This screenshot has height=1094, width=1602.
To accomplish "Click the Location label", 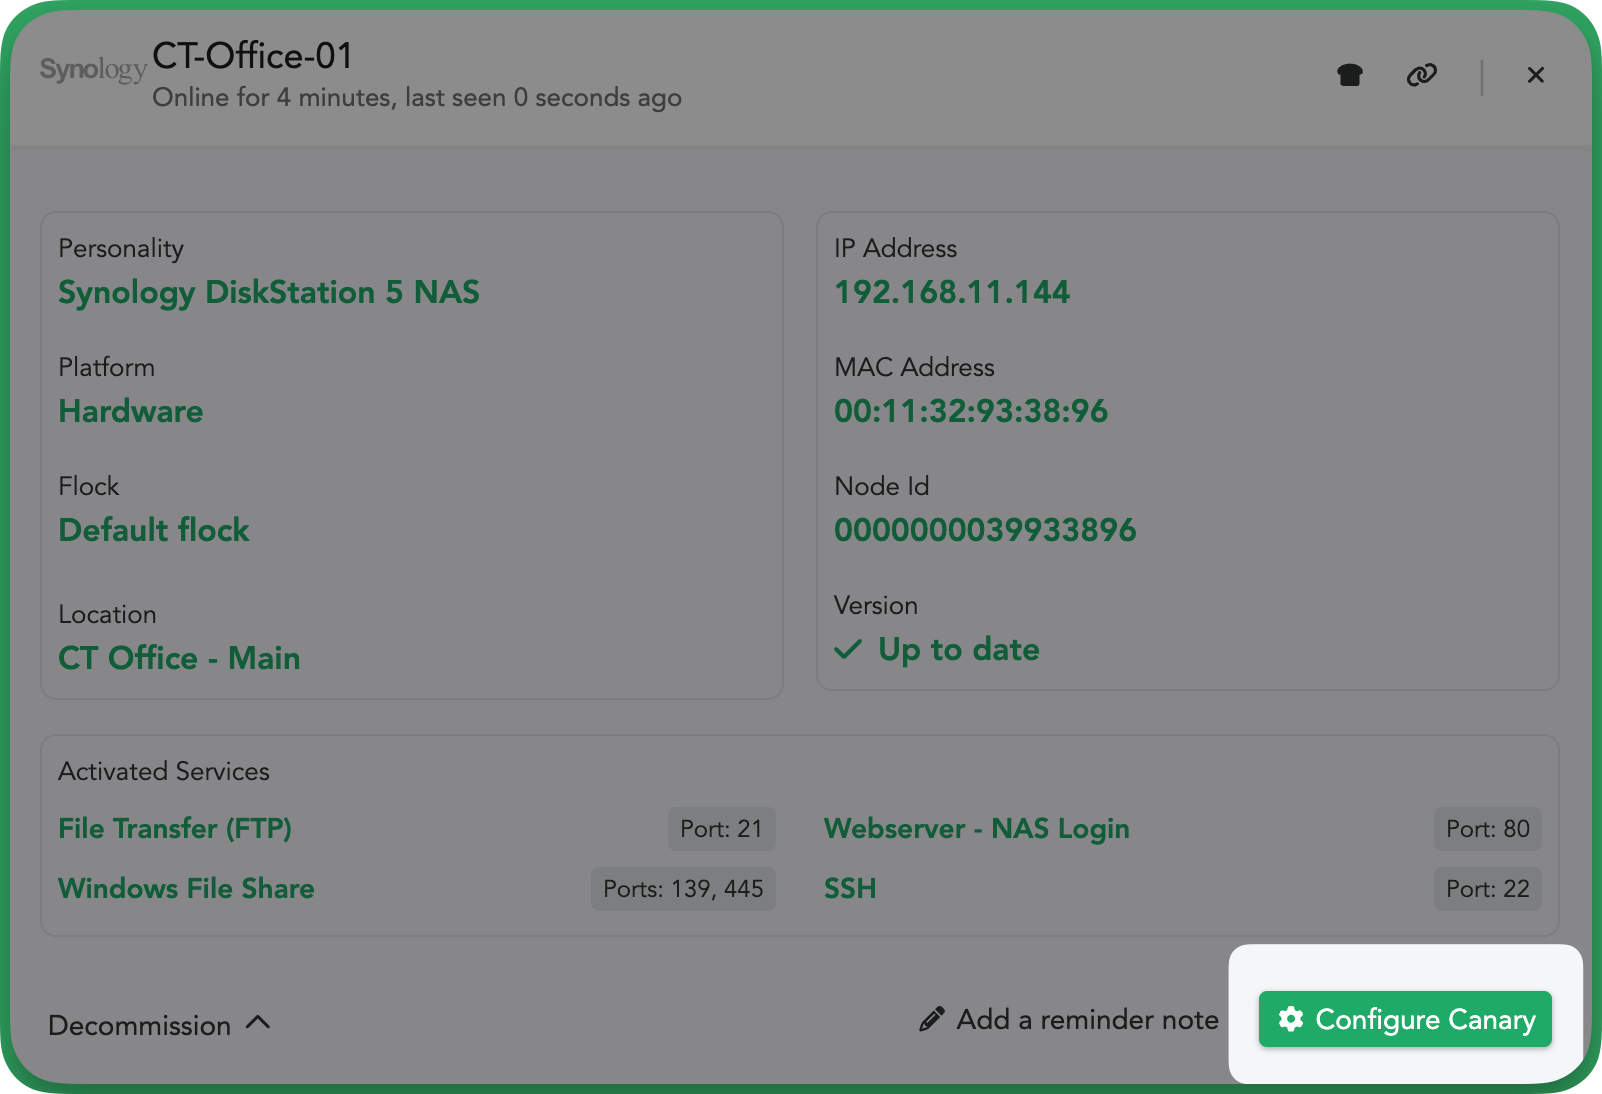I will pyautogui.click(x=107, y=614).
